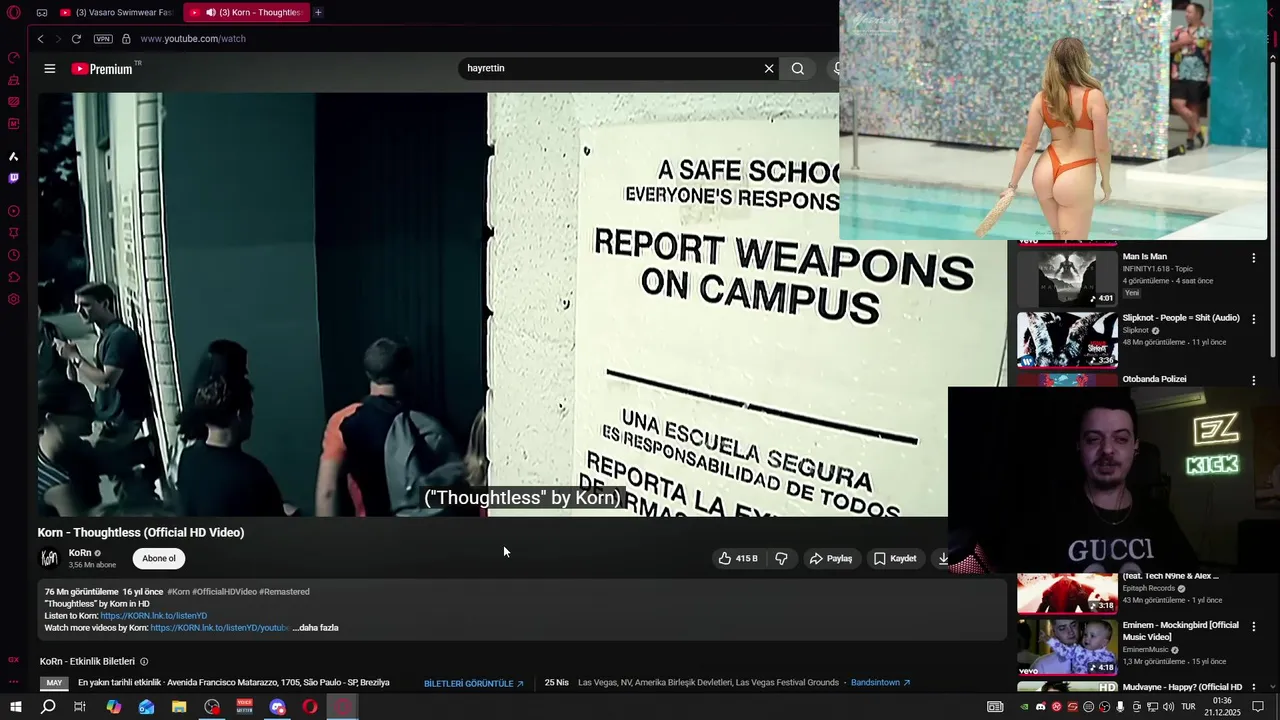Switch to Vasaro Swimwear tab

point(115,13)
